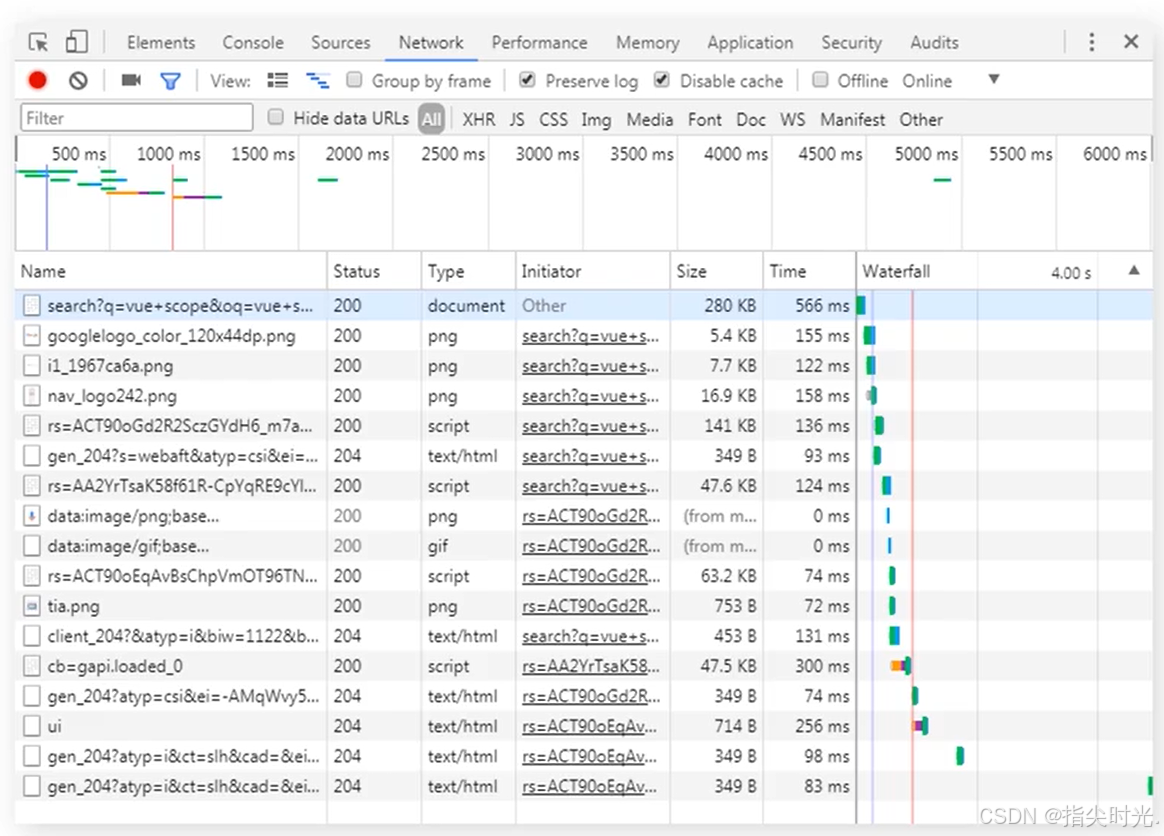Click waterfall bar of ui request row
Viewport: 1164px width, 836px height.
921,726
